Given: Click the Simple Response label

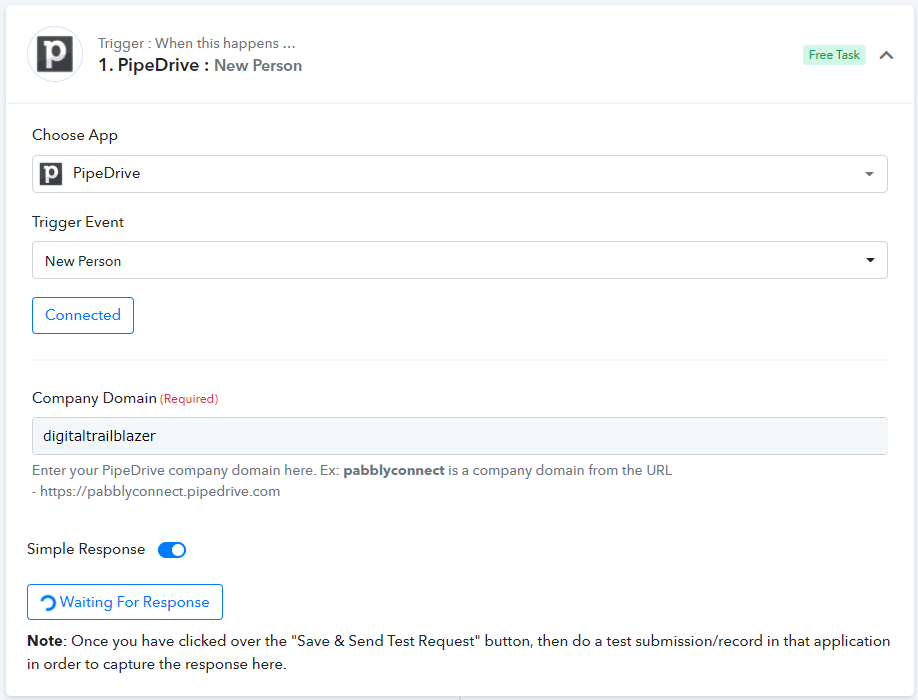Looking at the screenshot, I should pyautogui.click(x=86, y=550).
